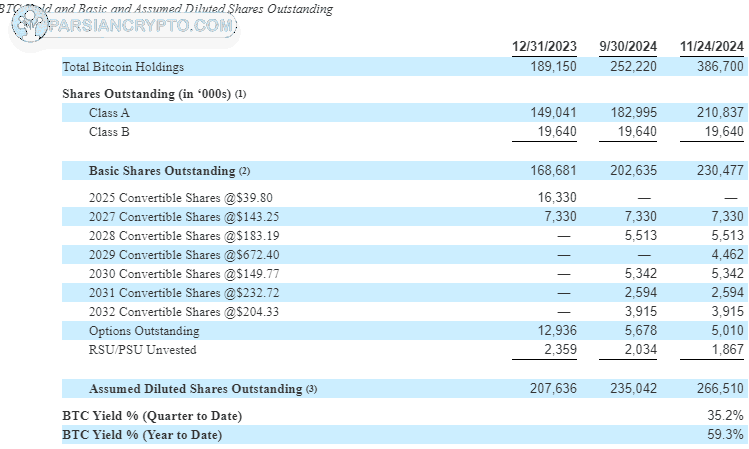749x449 pixels.
Task: Click the 230,477 basic shares value
Action: (x=720, y=171)
